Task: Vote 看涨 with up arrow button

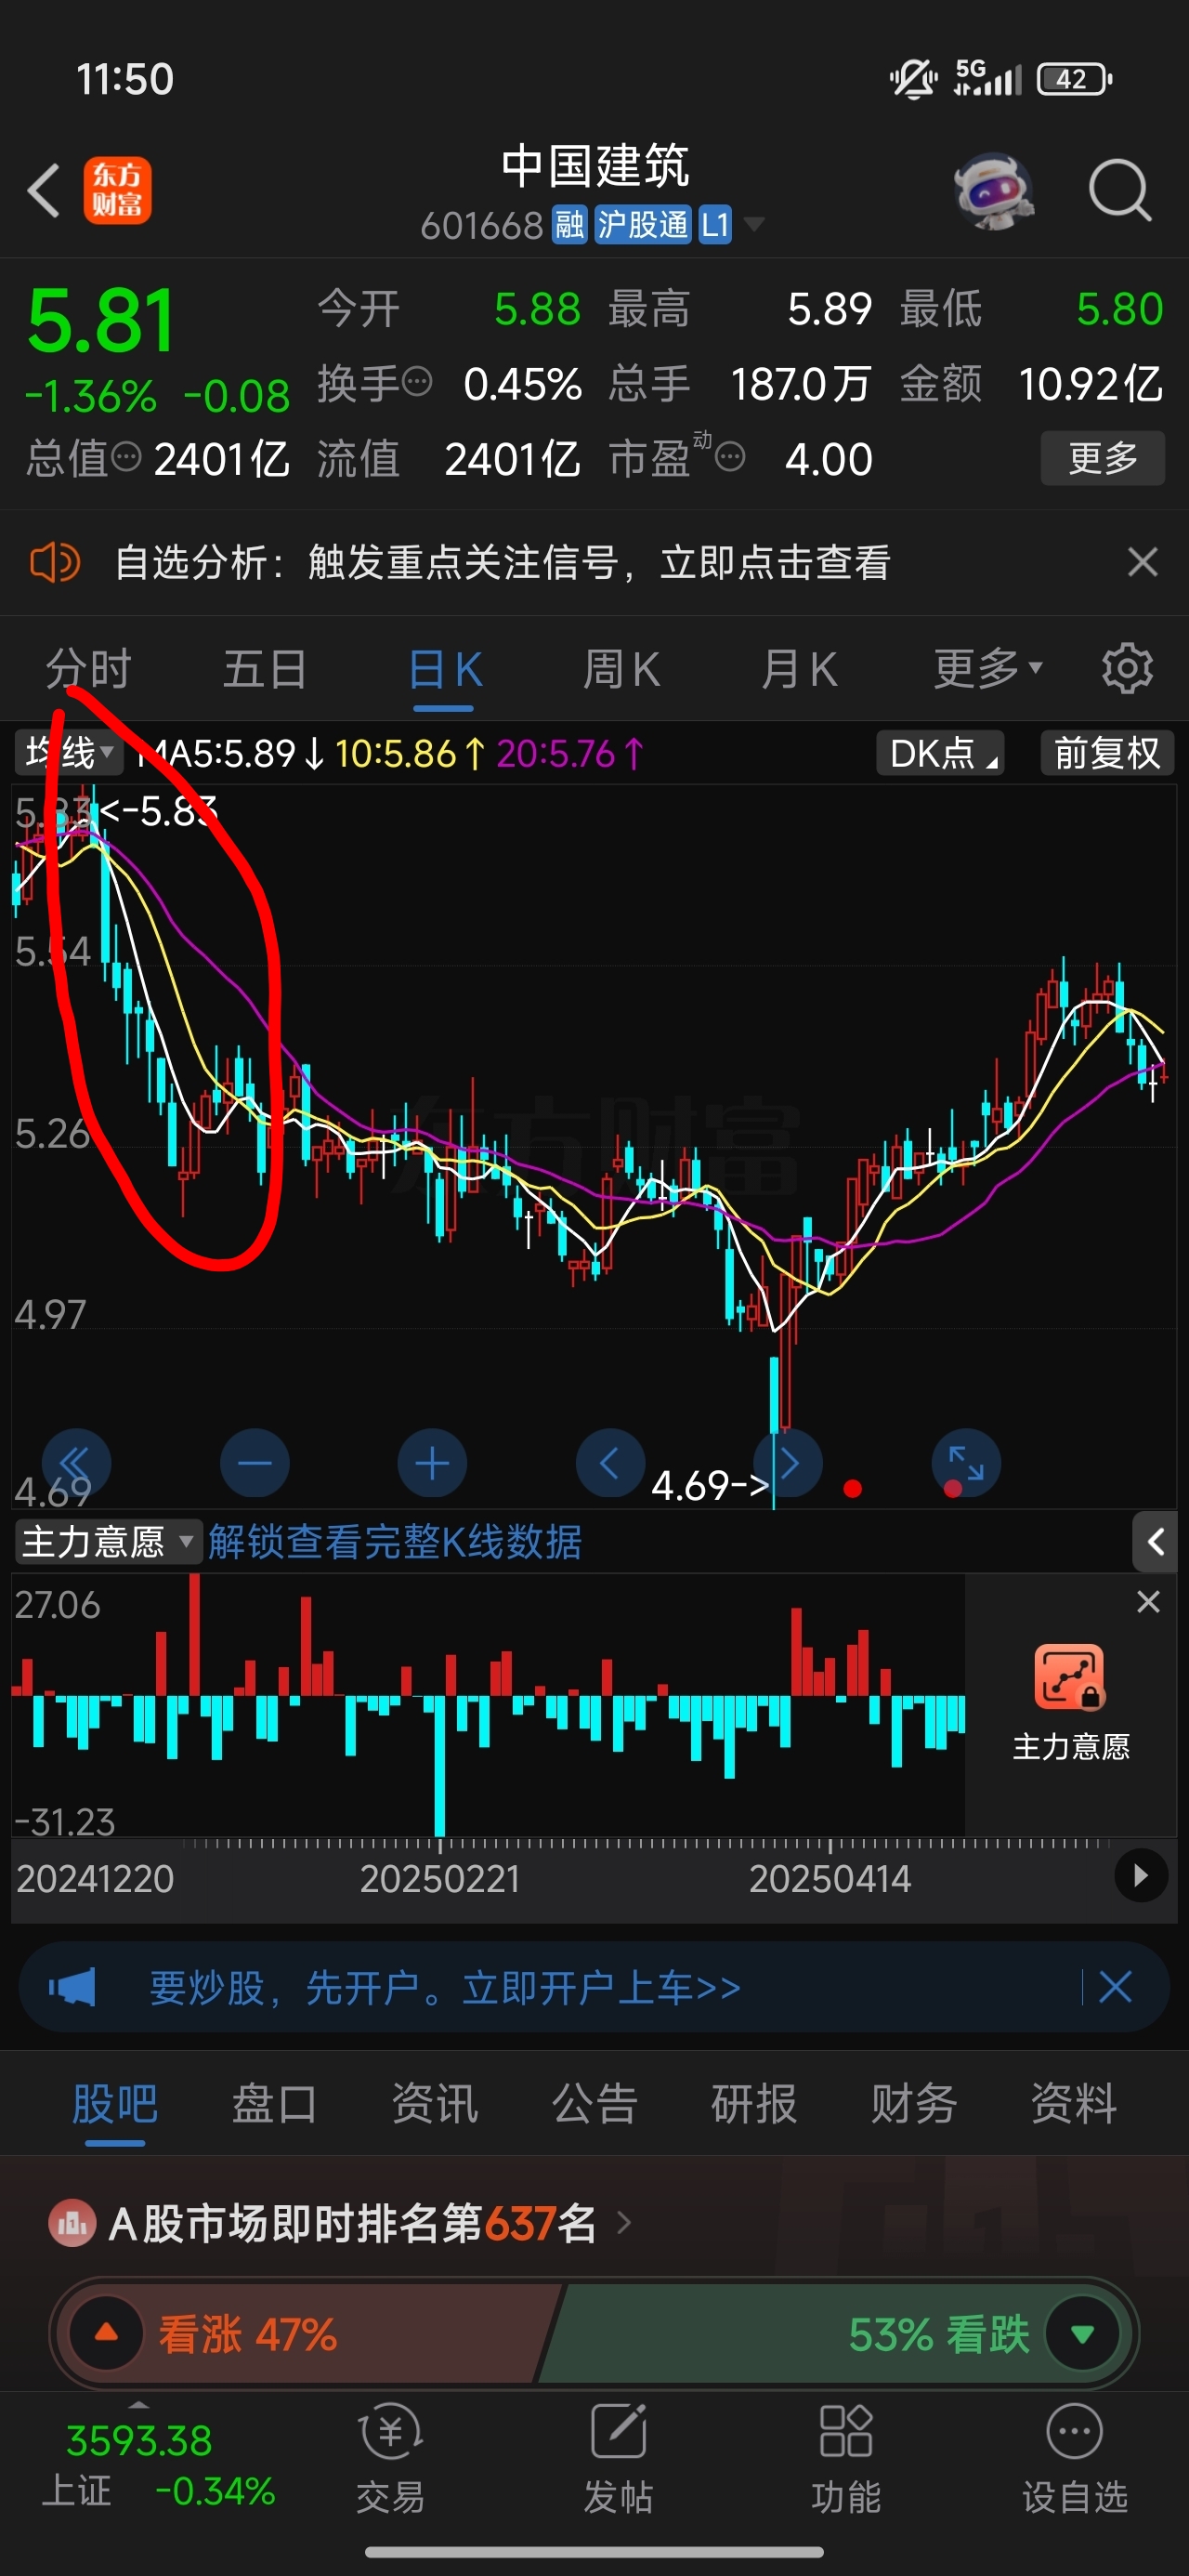Action: point(106,2334)
